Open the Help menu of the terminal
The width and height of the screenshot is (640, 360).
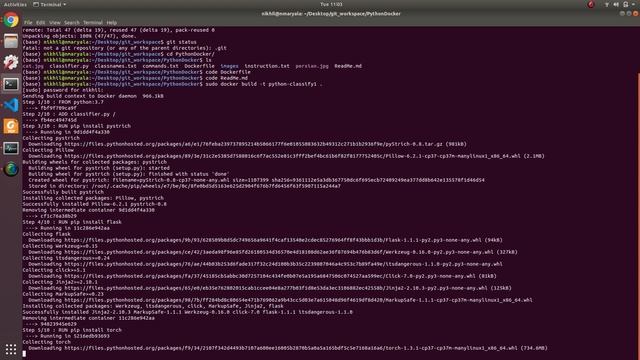pos(111,23)
